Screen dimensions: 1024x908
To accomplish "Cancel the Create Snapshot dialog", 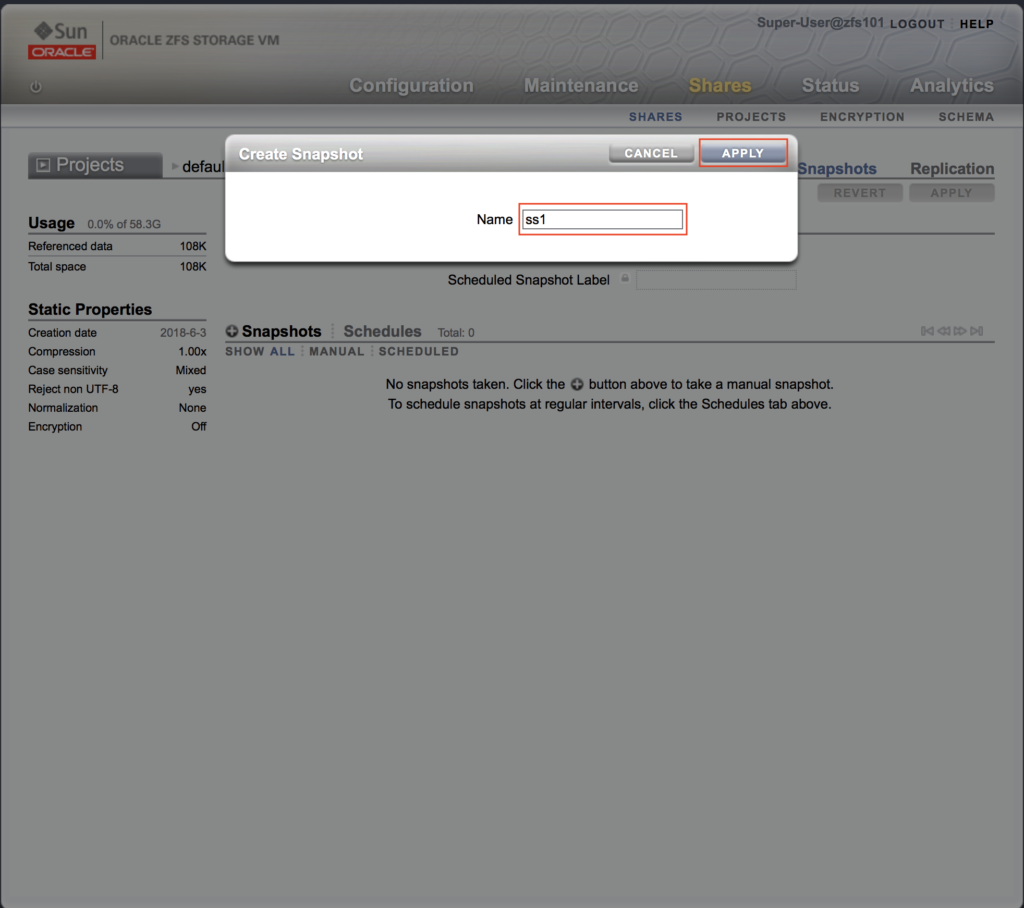I will pos(651,153).
